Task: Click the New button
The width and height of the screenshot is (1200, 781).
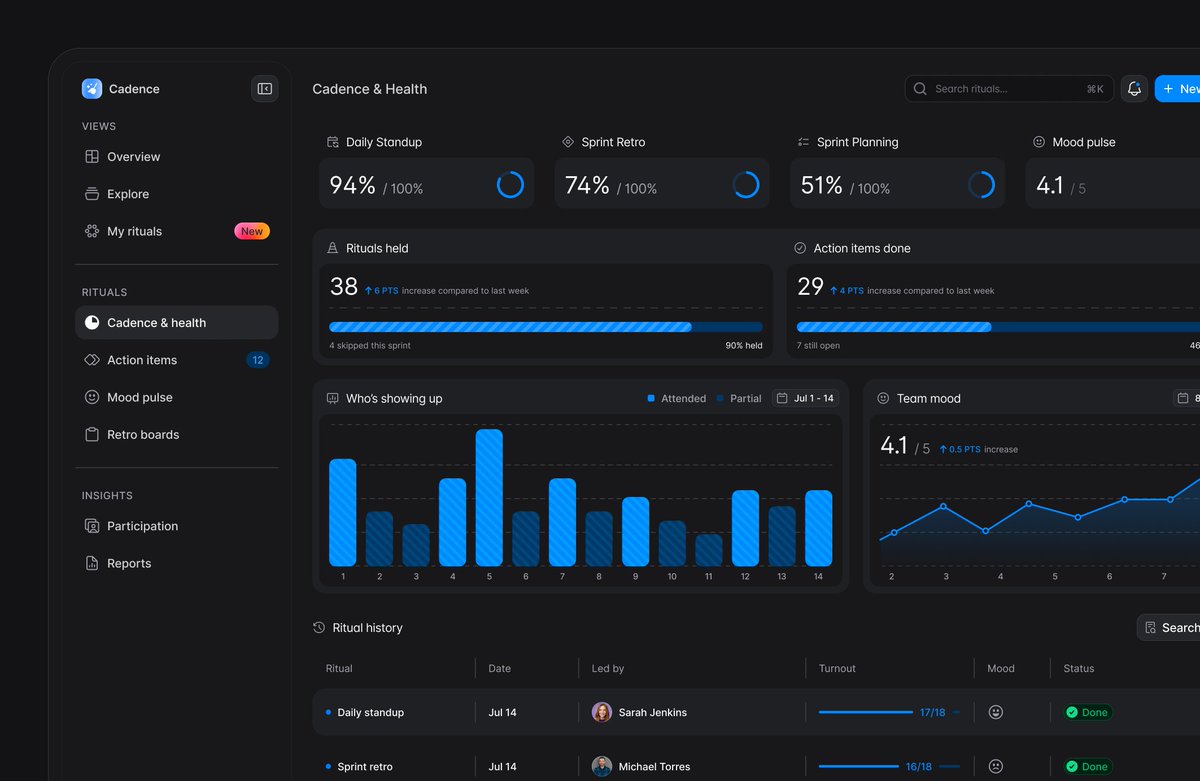Action: (1178, 89)
